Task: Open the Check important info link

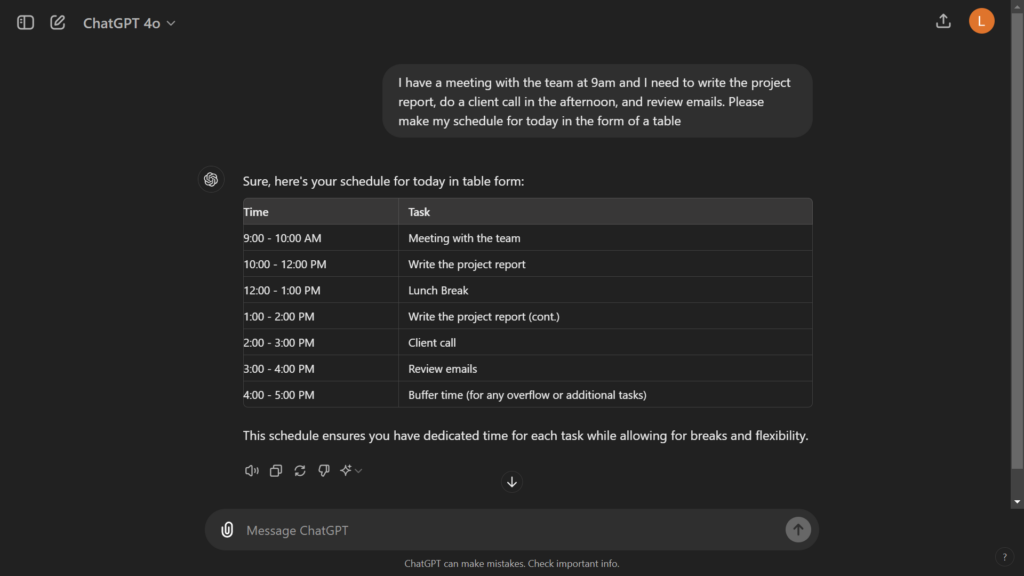Action: tap(570, 563)
